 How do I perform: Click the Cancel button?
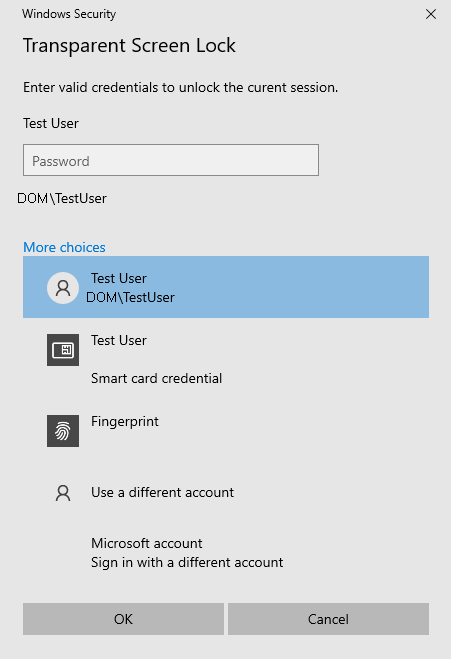[328, 619]
